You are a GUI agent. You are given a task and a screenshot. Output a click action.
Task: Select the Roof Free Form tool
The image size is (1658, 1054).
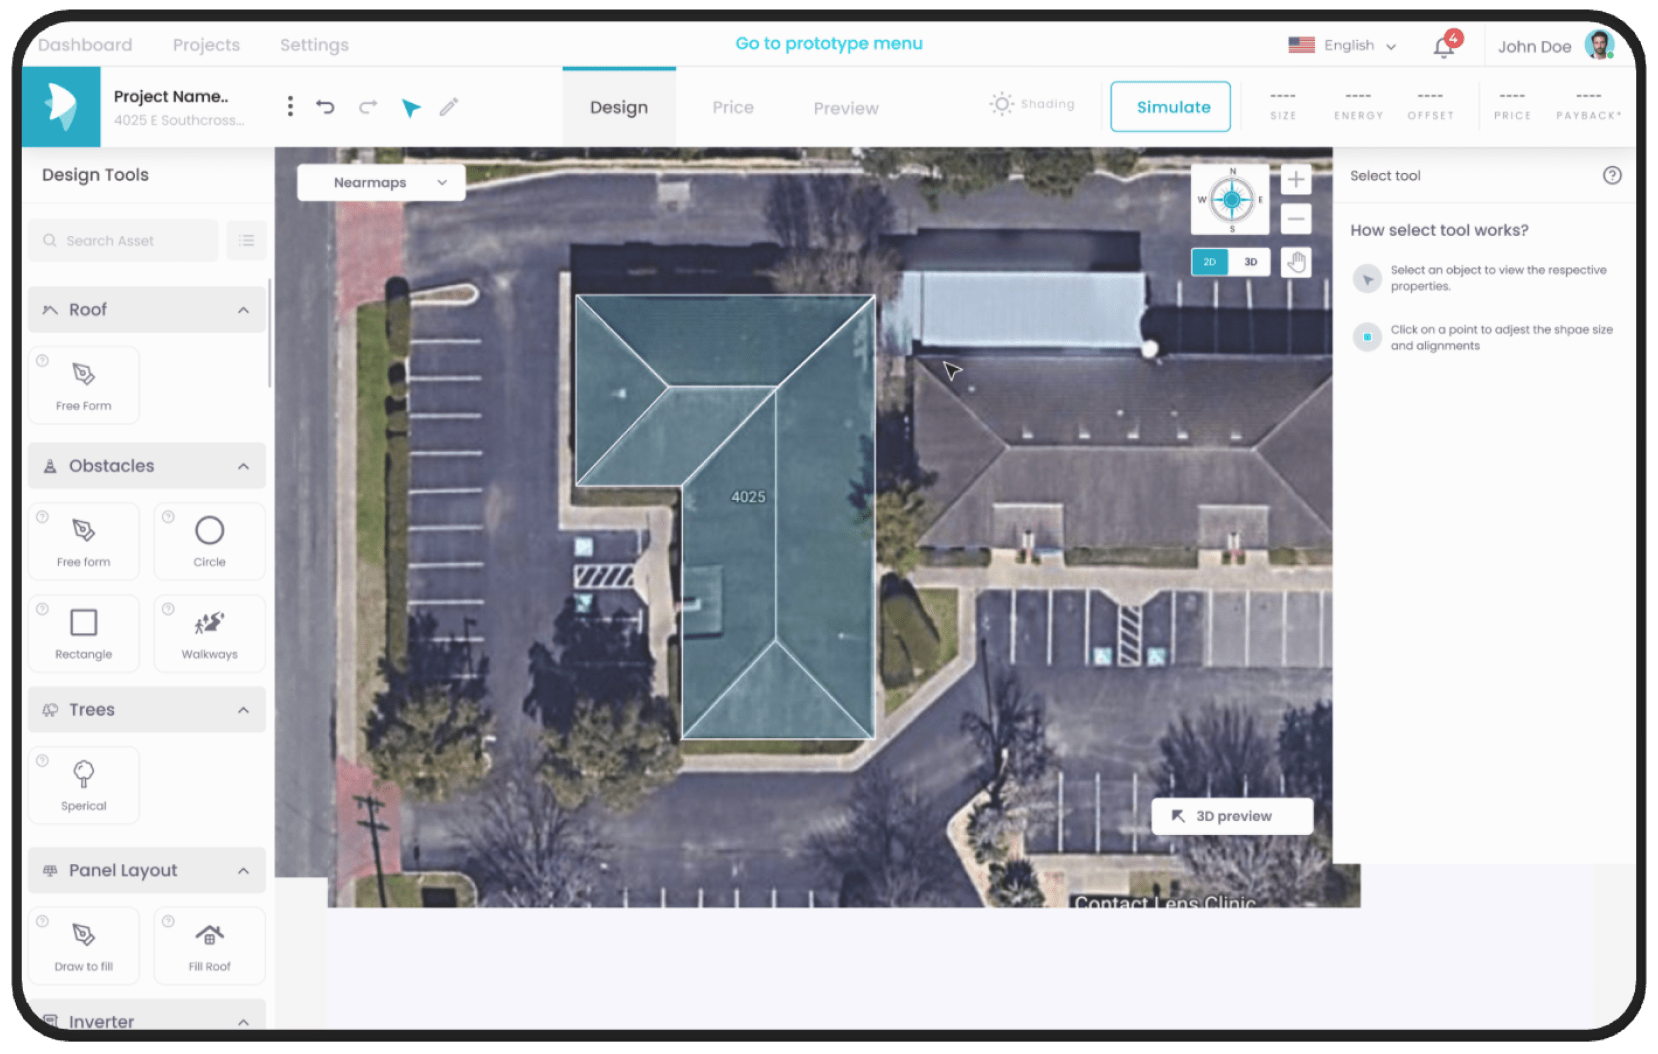pyautogui.click(x=84, y=385)
